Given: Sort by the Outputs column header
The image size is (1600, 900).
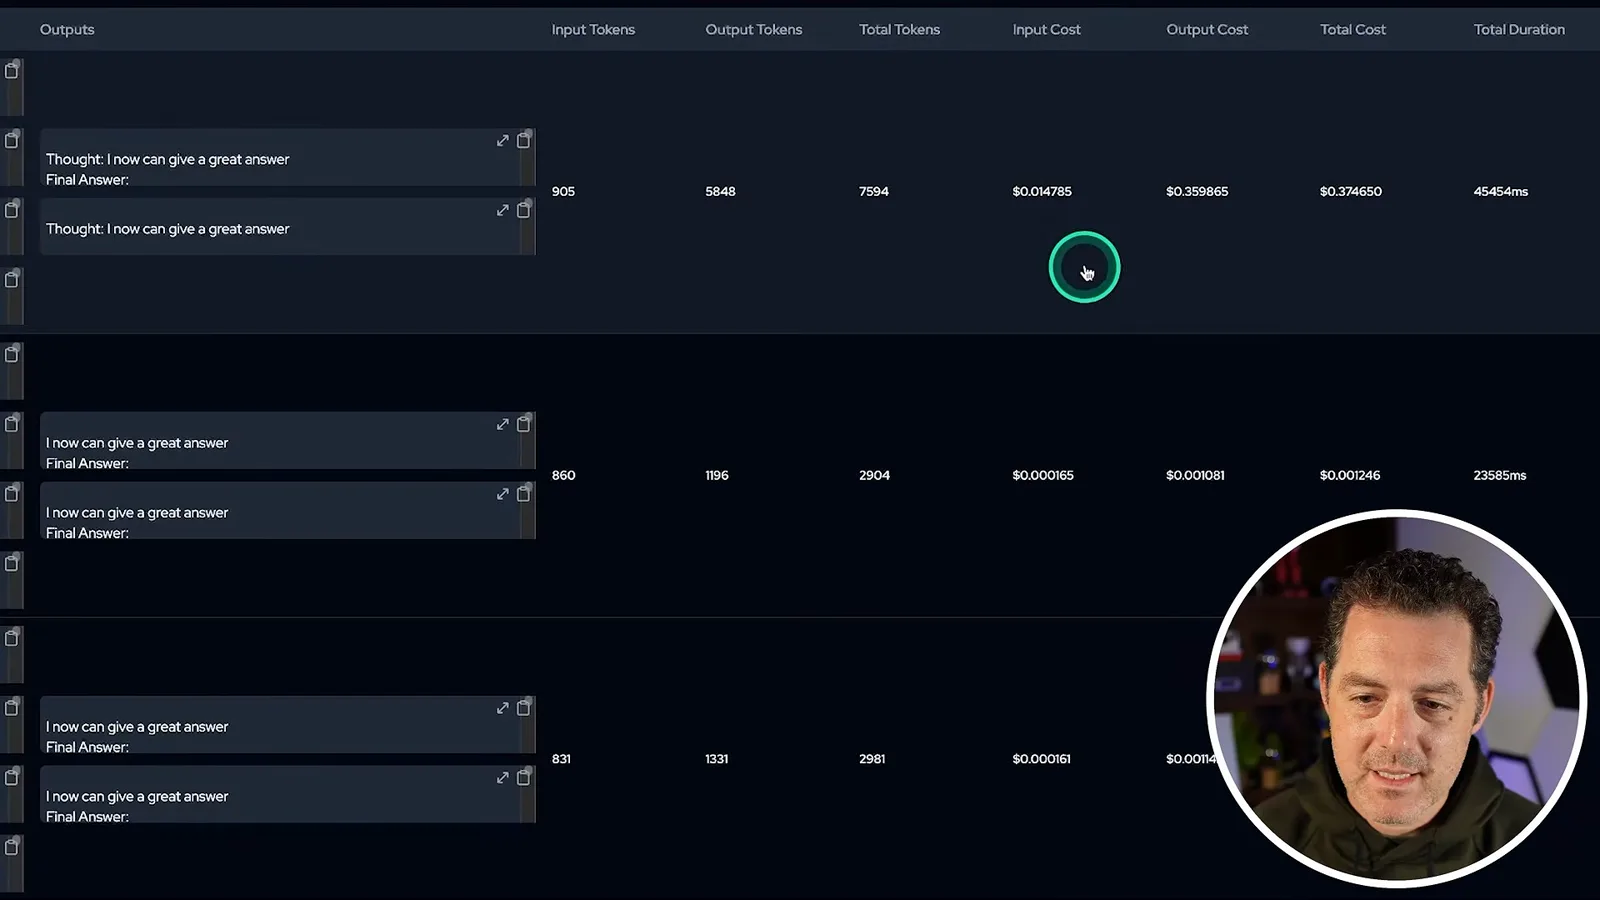Looking at the screenshot, I should pyautogui.click(x=67, y=30).
